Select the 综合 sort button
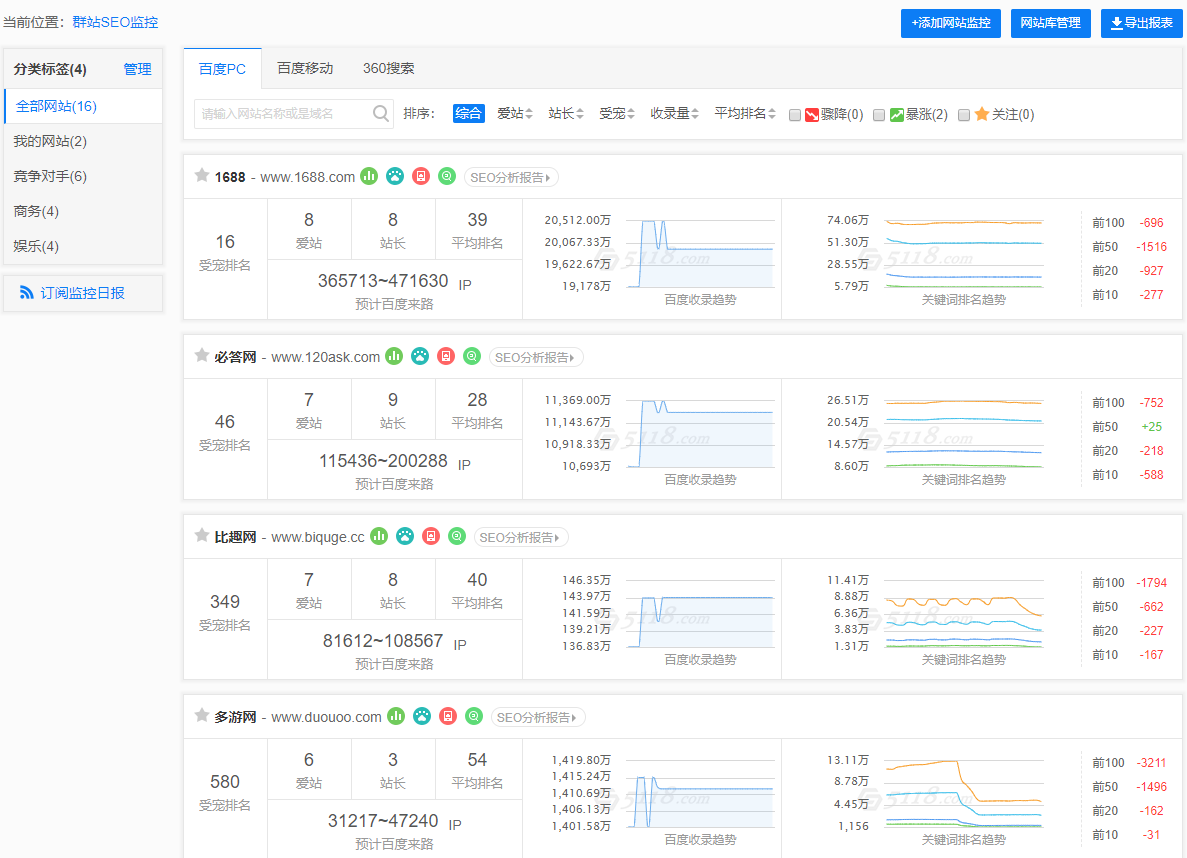Screen dimensions: 1187x858 click(469, 114)
